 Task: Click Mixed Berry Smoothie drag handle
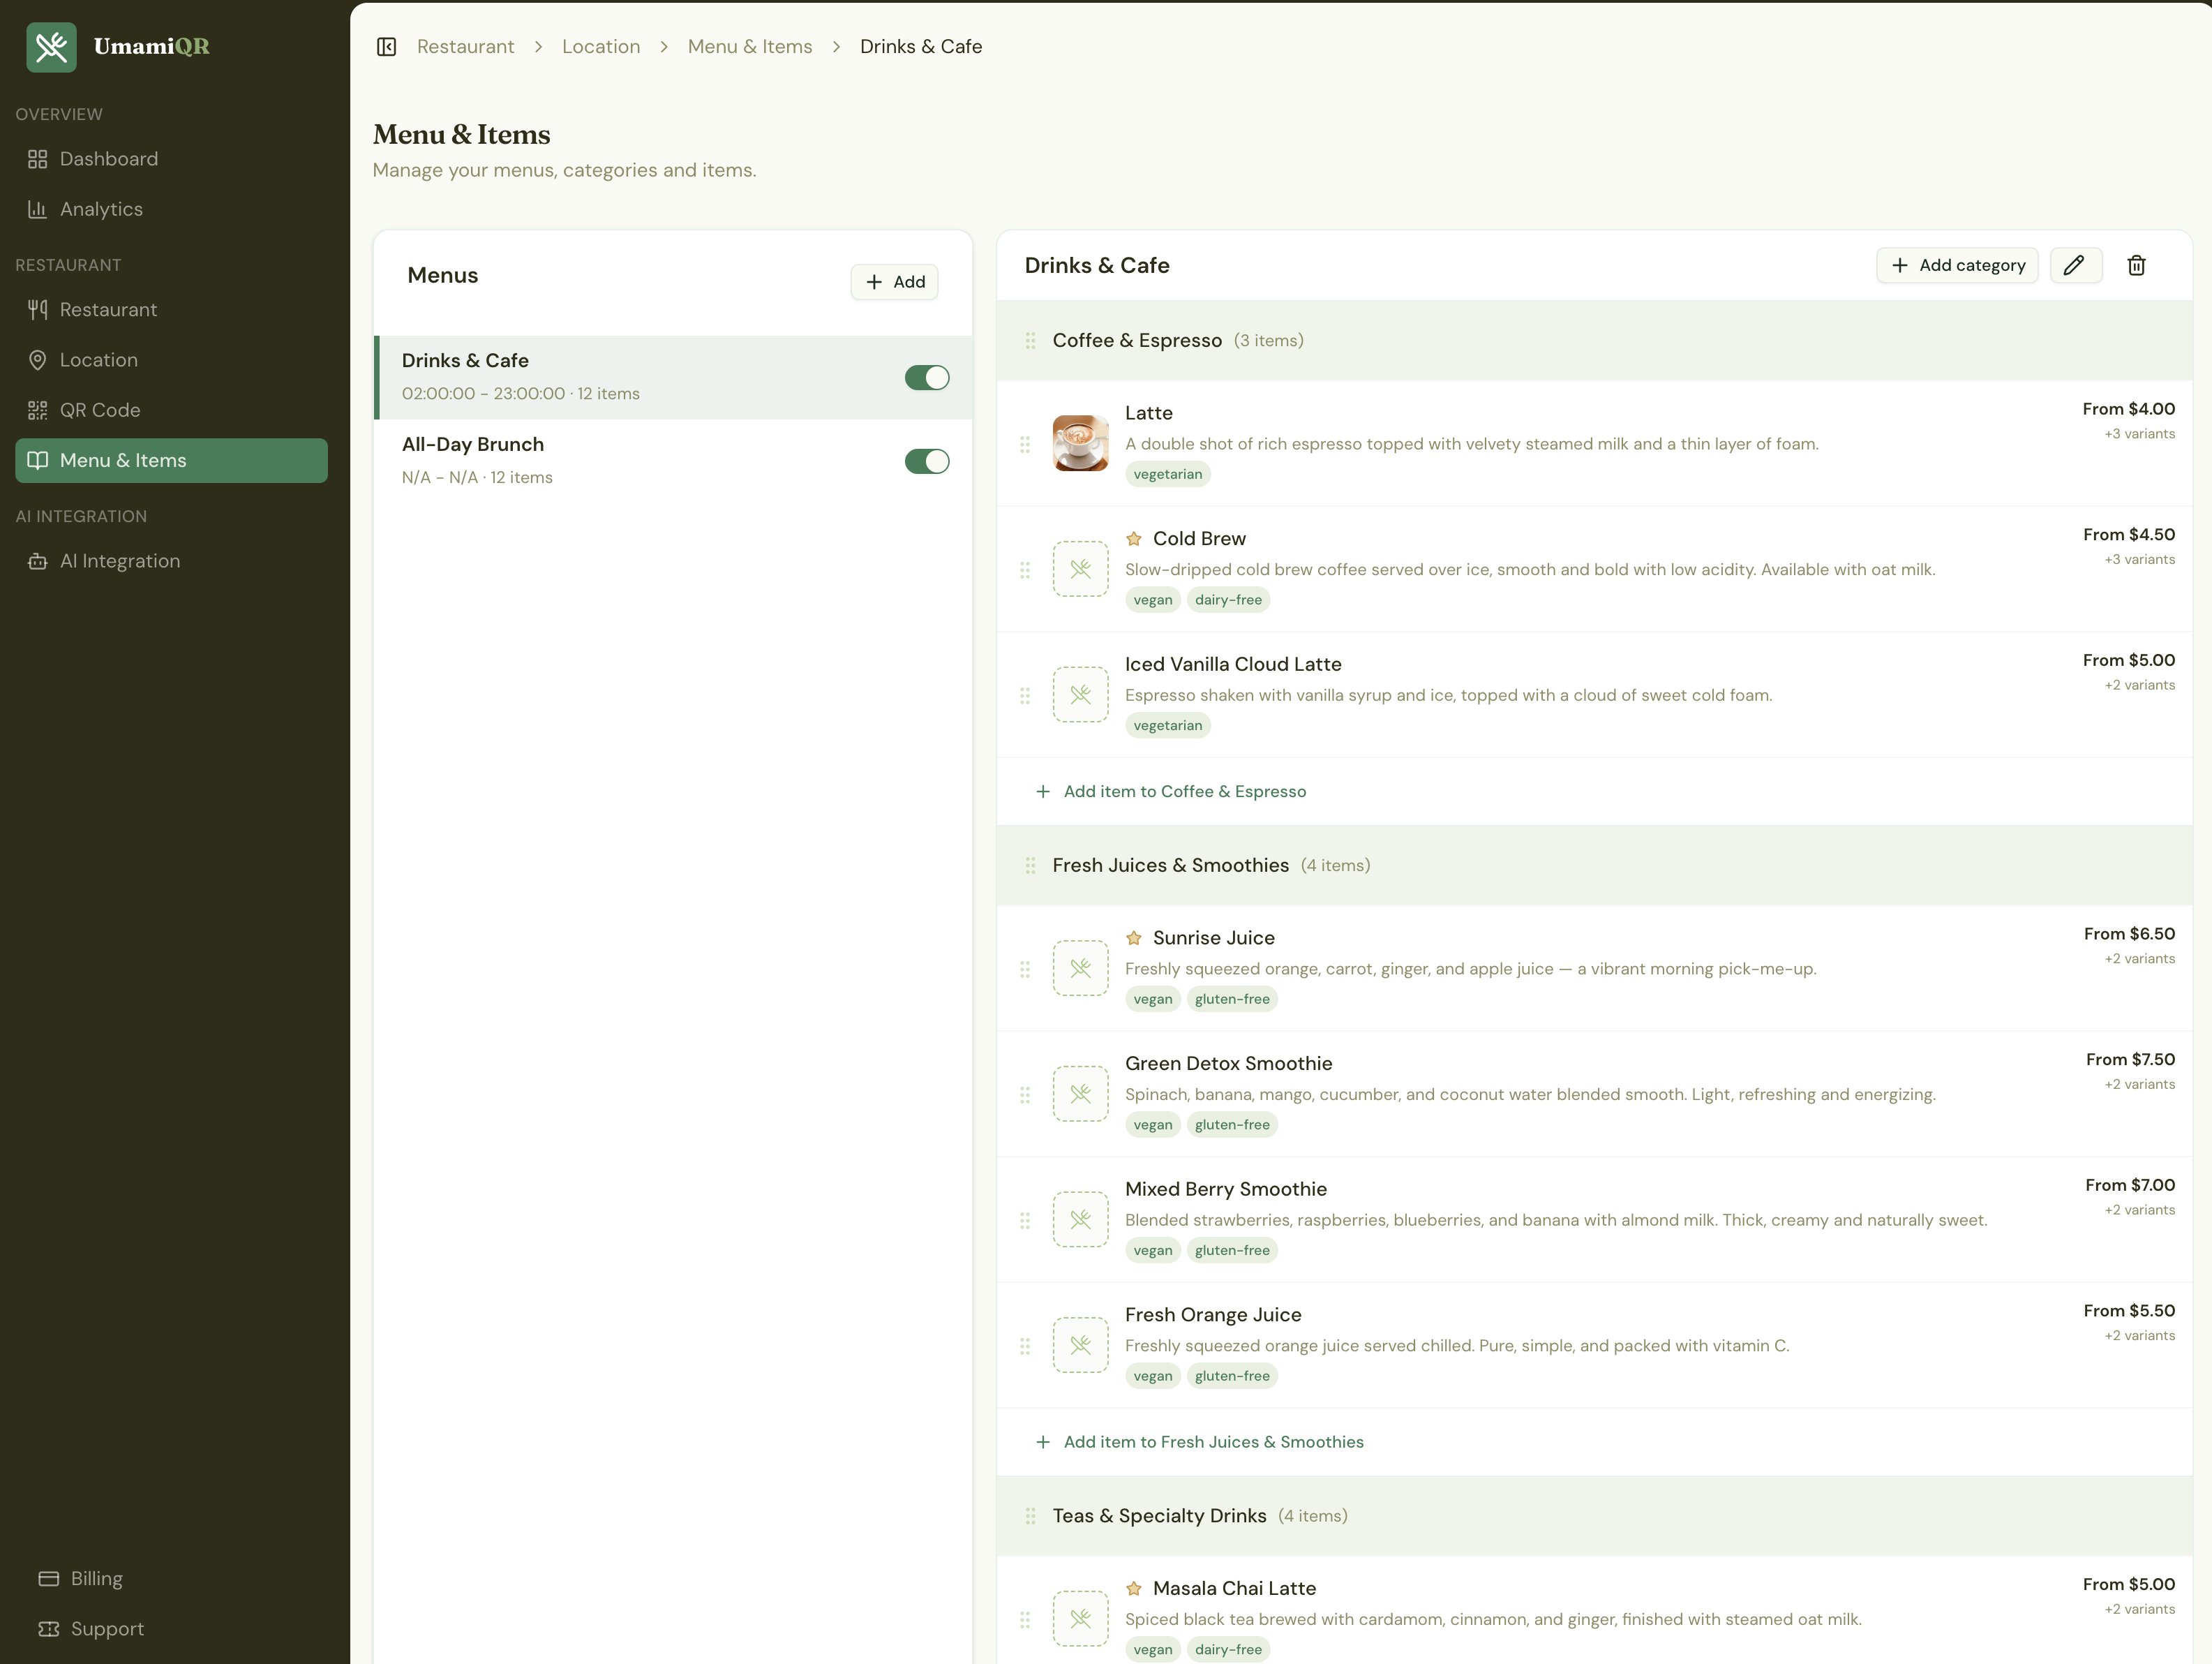pyautogui.click(x=1025, y=1220)
